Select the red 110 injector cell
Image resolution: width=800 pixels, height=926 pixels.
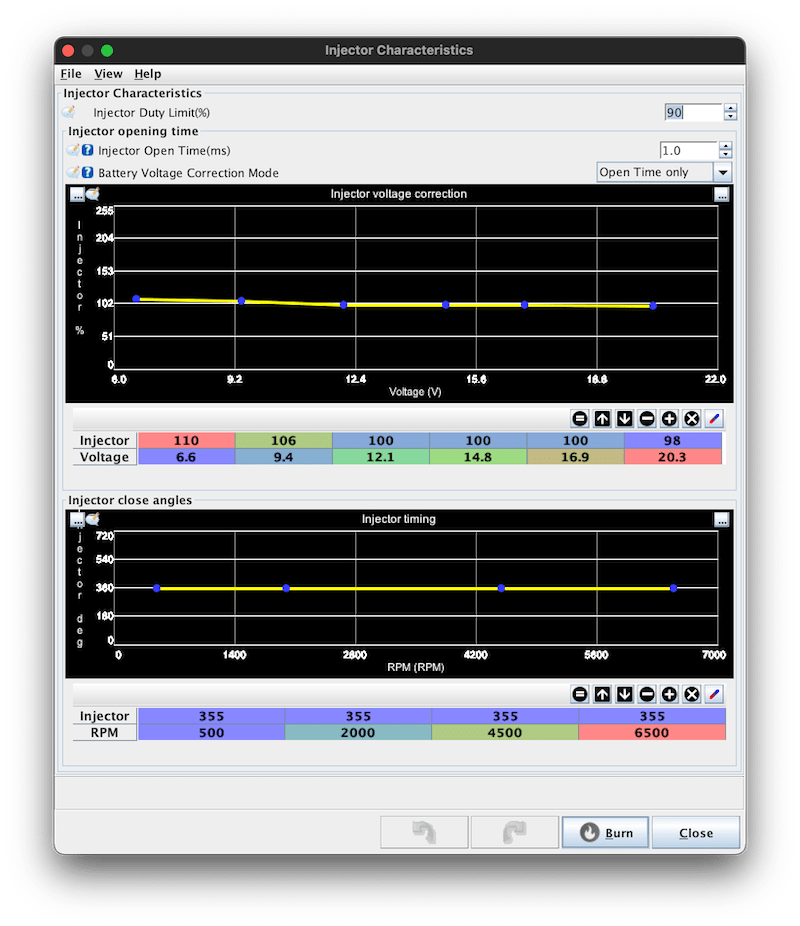(186, 441)
